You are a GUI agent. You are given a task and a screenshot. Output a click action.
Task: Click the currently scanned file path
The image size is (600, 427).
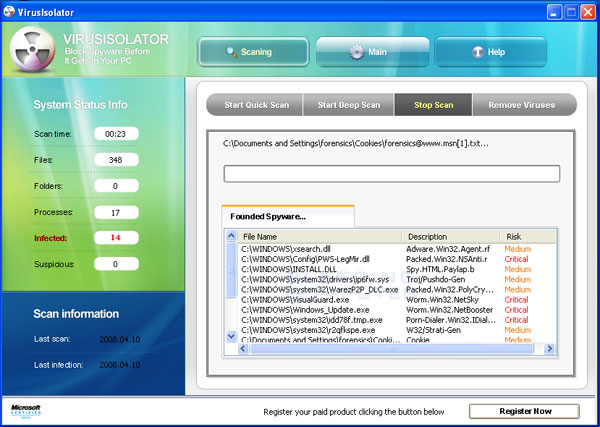(355, 144)
